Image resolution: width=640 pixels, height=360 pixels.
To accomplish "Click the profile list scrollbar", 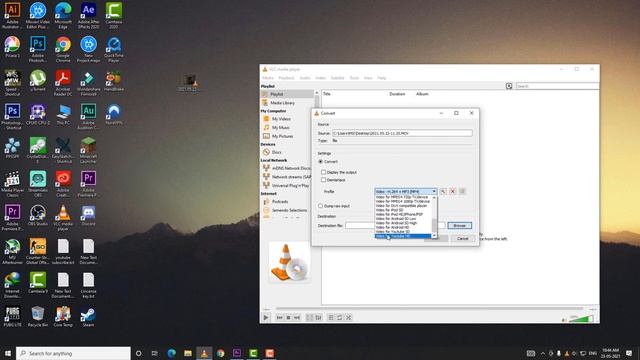I will (434, 217).
